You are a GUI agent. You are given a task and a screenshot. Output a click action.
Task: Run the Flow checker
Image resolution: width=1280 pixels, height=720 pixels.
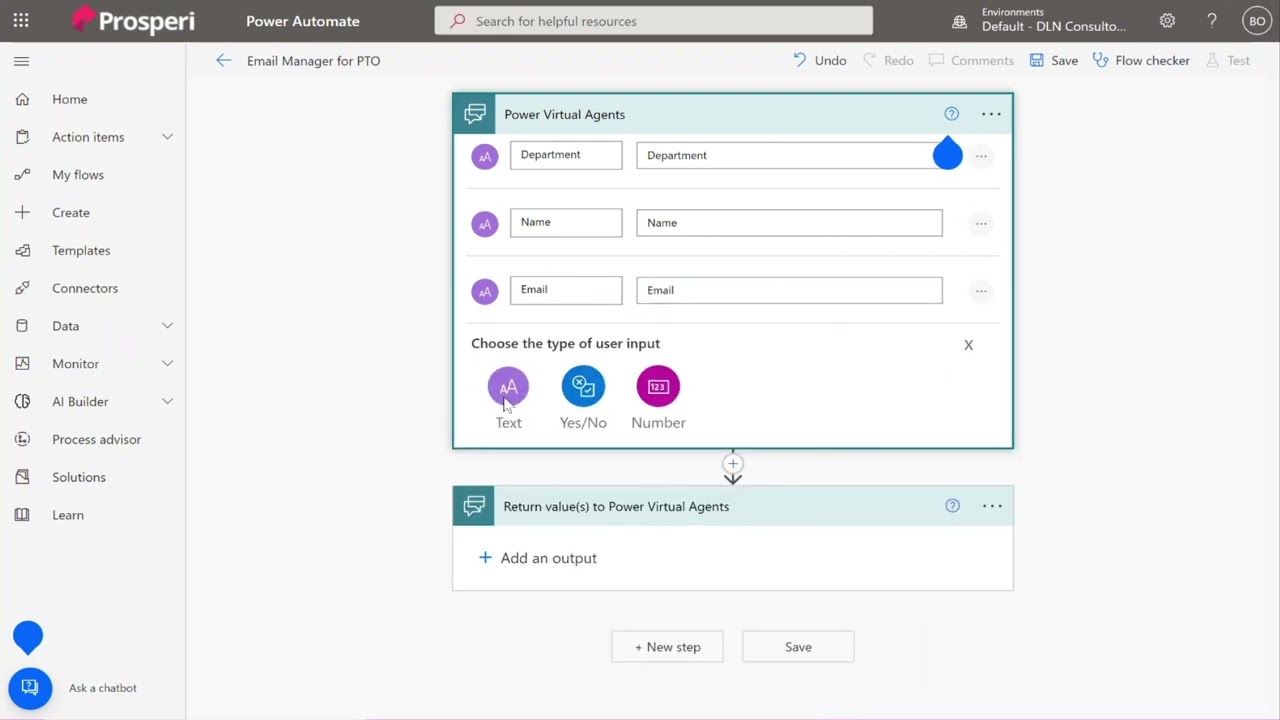1141,61
